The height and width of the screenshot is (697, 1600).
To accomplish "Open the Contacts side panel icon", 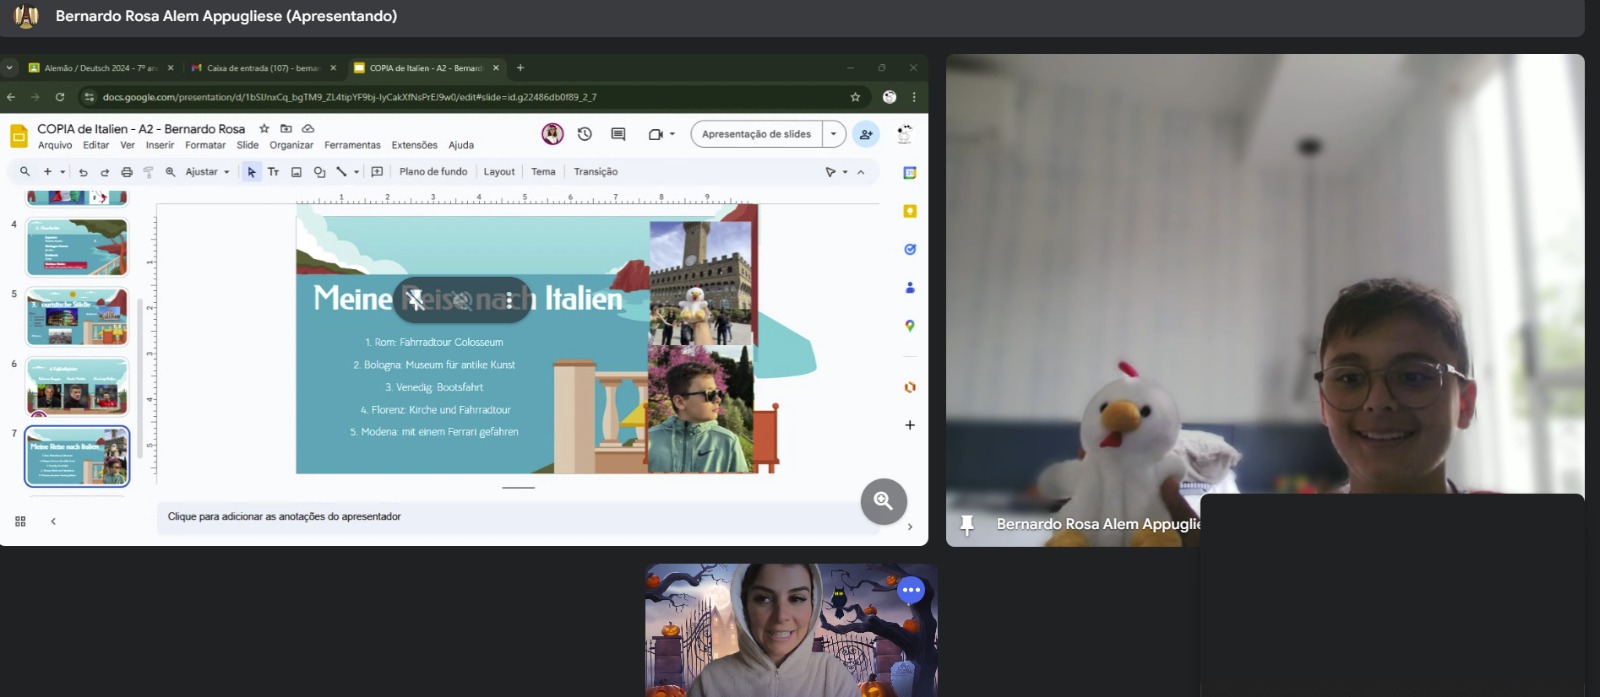I will 910,288.
